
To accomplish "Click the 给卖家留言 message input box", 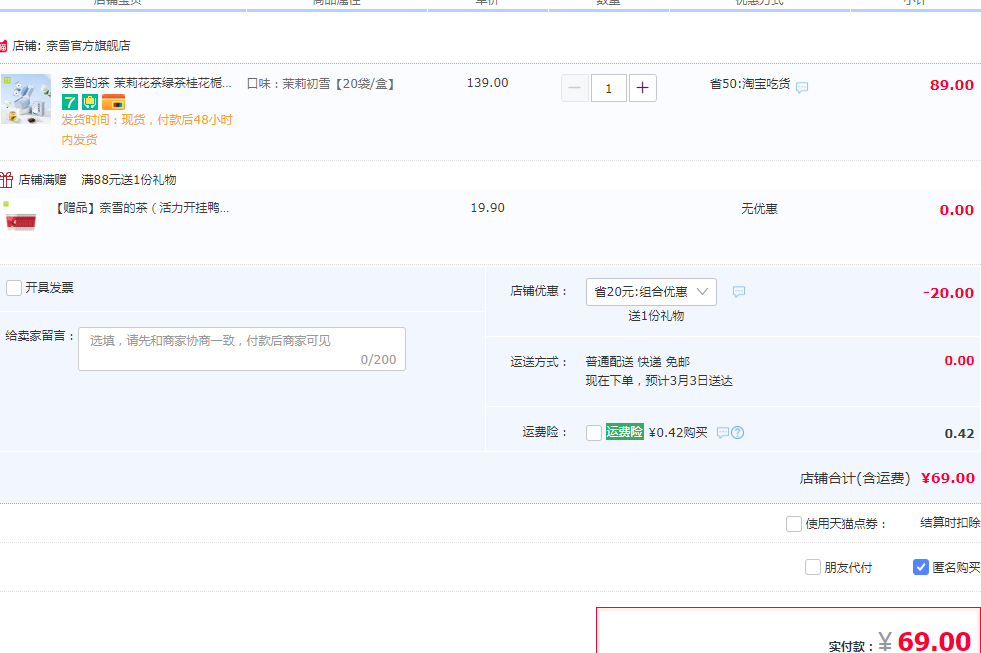I will point(242,349).
